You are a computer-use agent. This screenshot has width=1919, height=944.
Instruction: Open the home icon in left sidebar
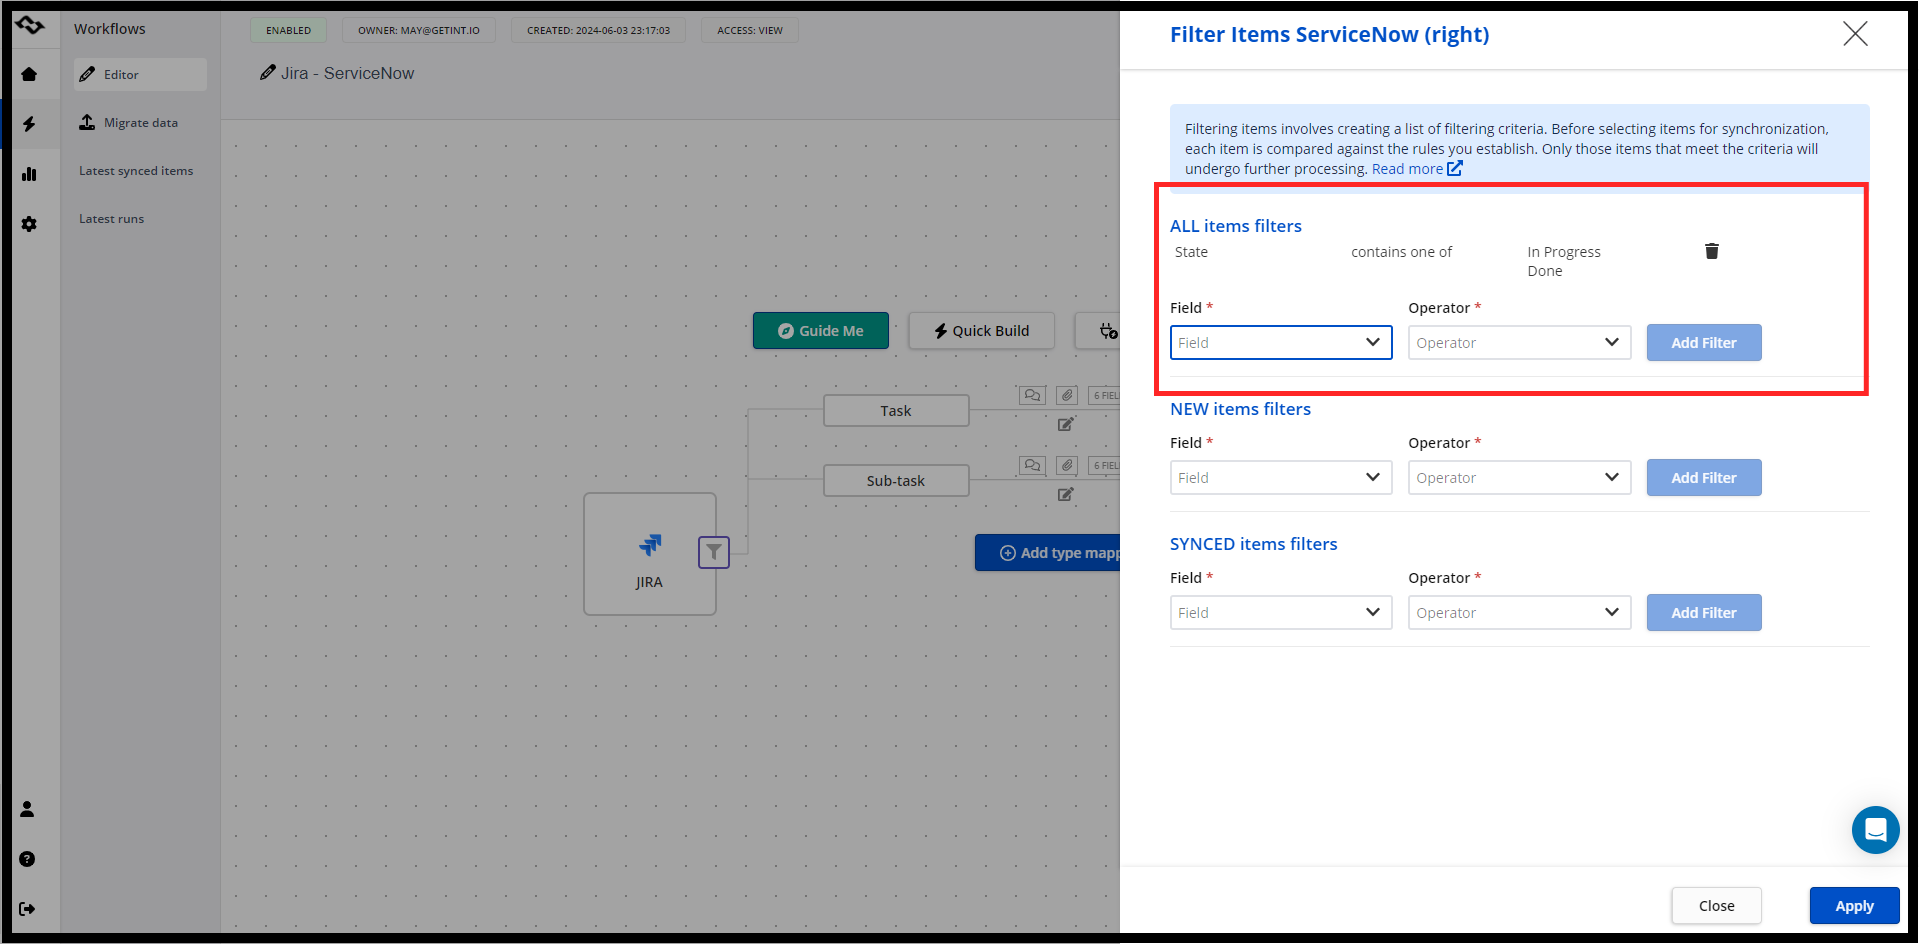[x=29, y=74]
